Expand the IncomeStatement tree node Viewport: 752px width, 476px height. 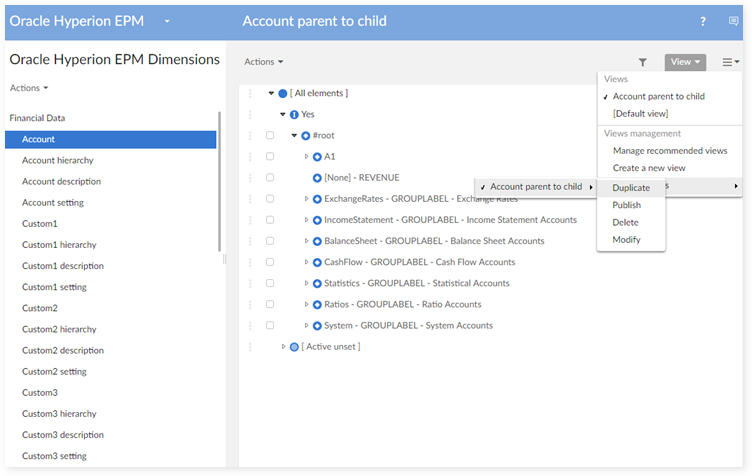point(307,220)
